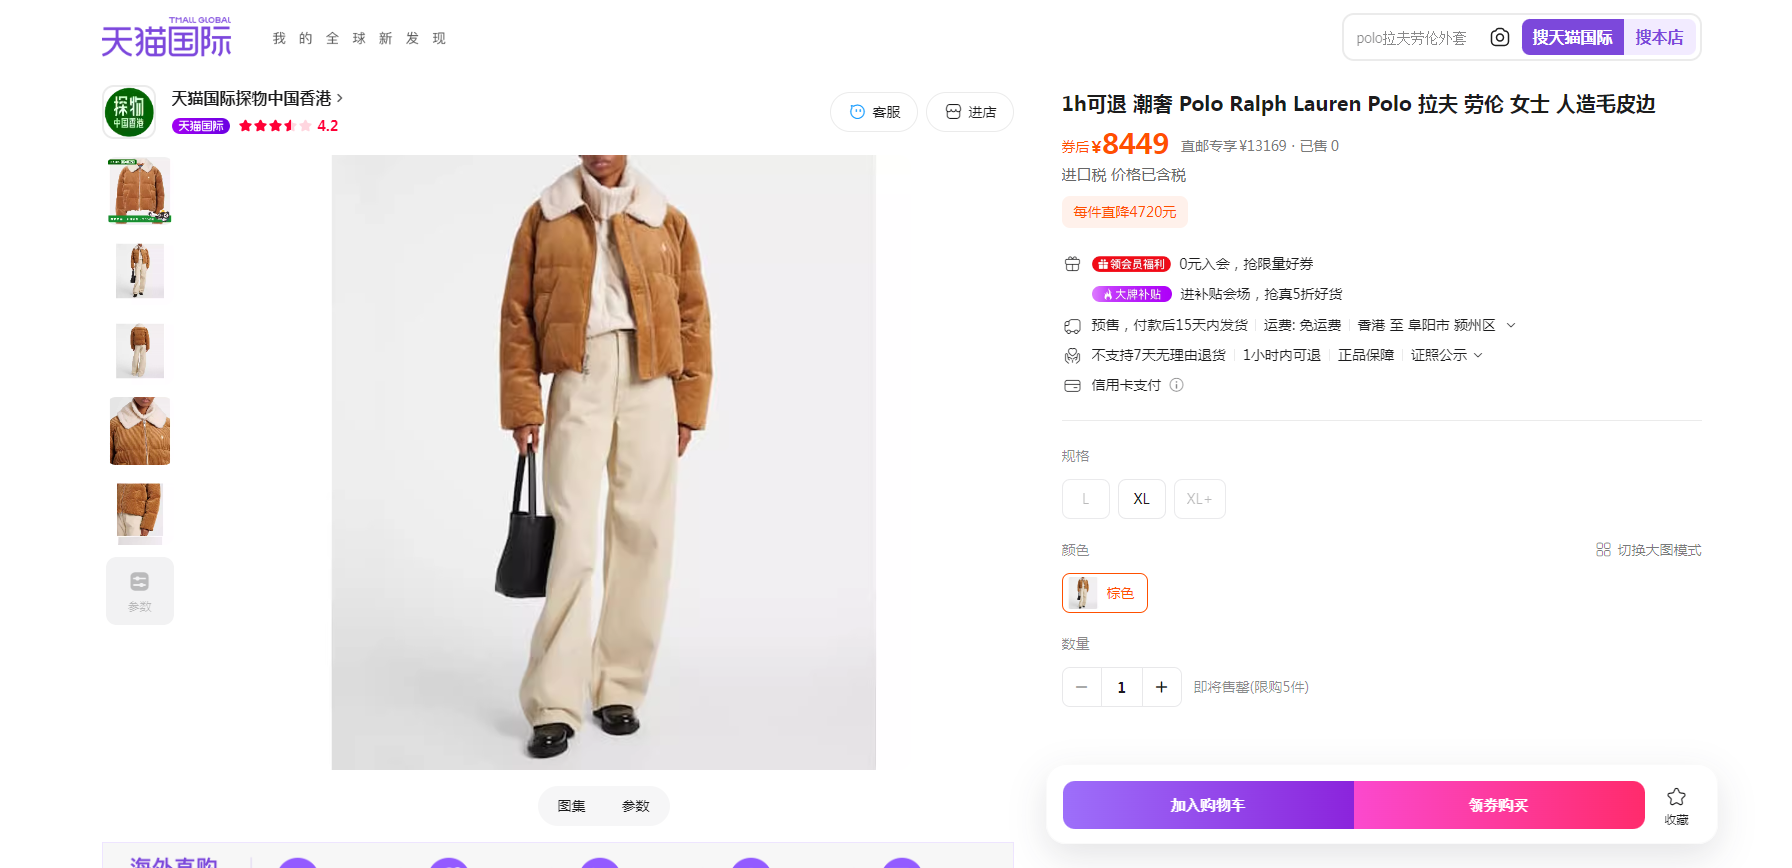This screenshot has height=868, width=1792.
Task: Open store page via chevron next to 天猫国际探物中国香港
Action: (x=340, y=98)
